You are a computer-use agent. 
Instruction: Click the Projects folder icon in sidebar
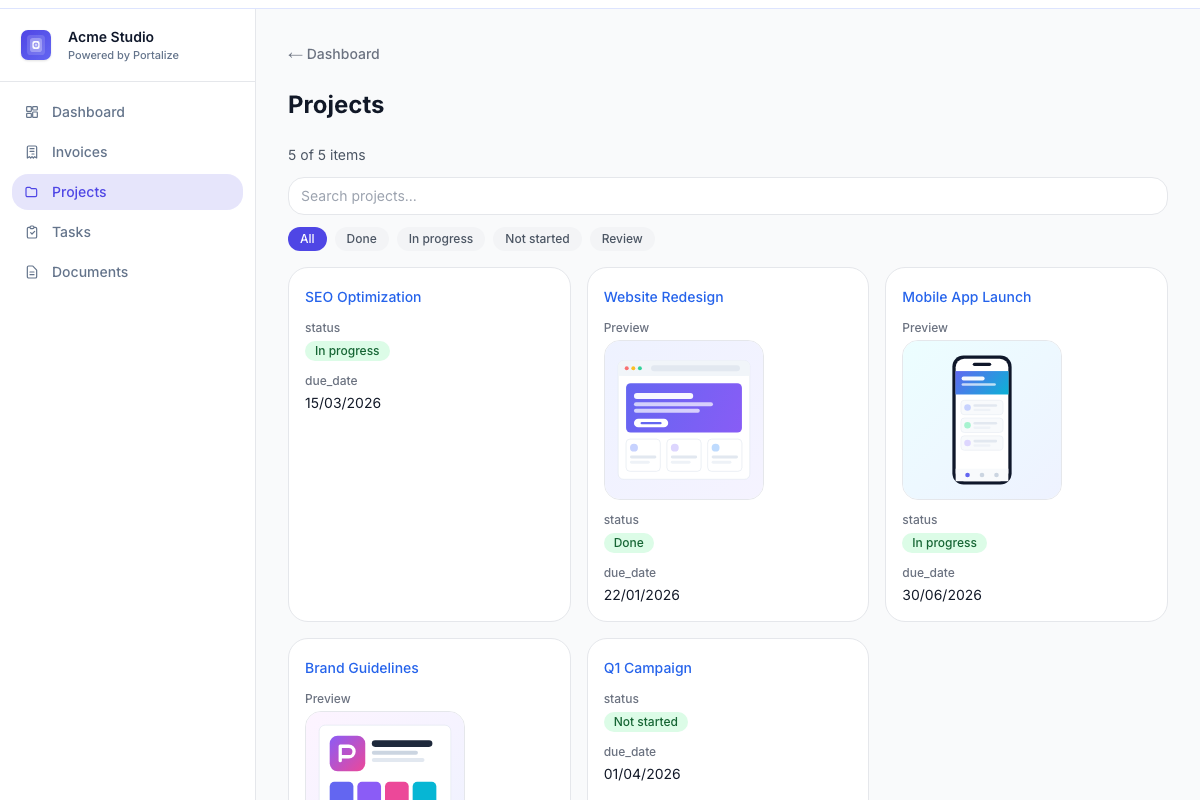tap(32, 192)
